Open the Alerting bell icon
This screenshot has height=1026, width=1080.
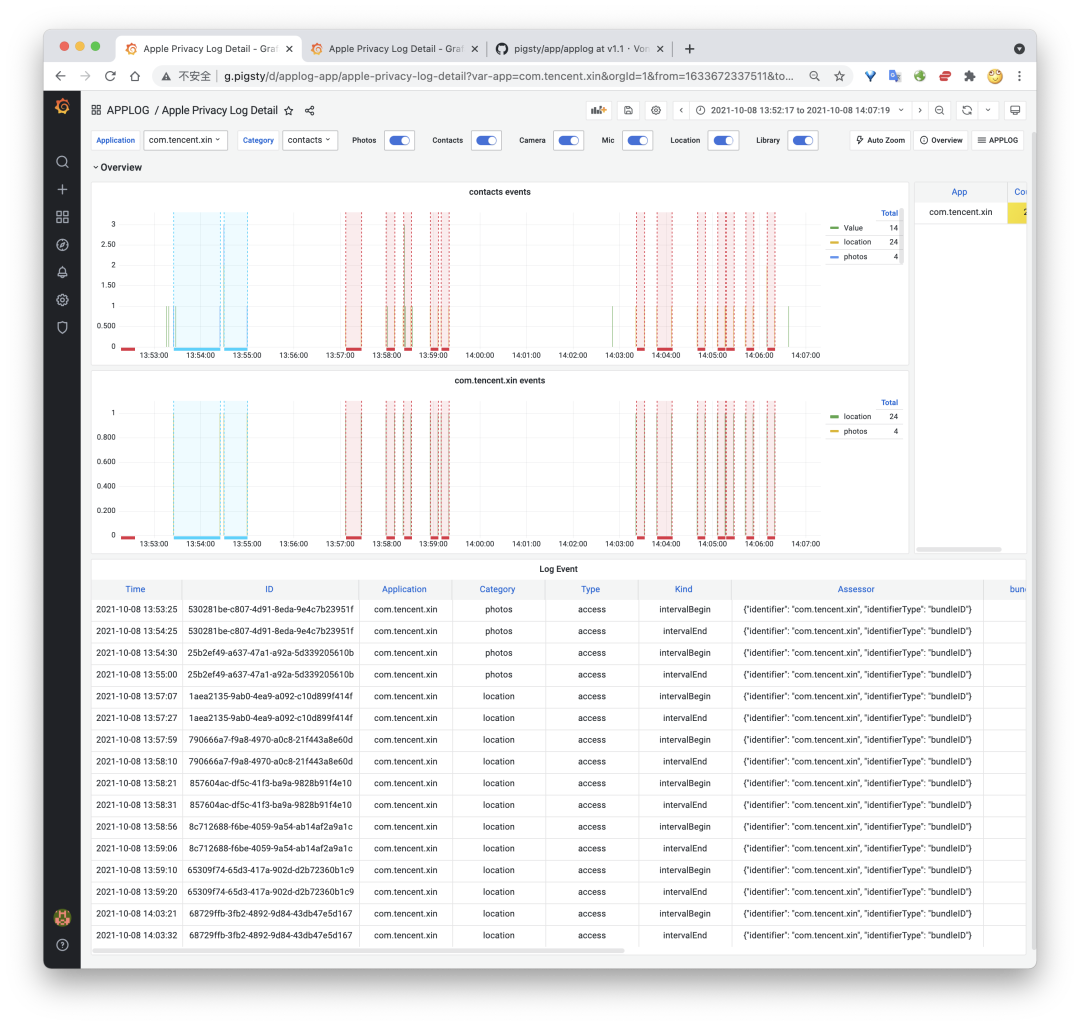click(62, 272)
